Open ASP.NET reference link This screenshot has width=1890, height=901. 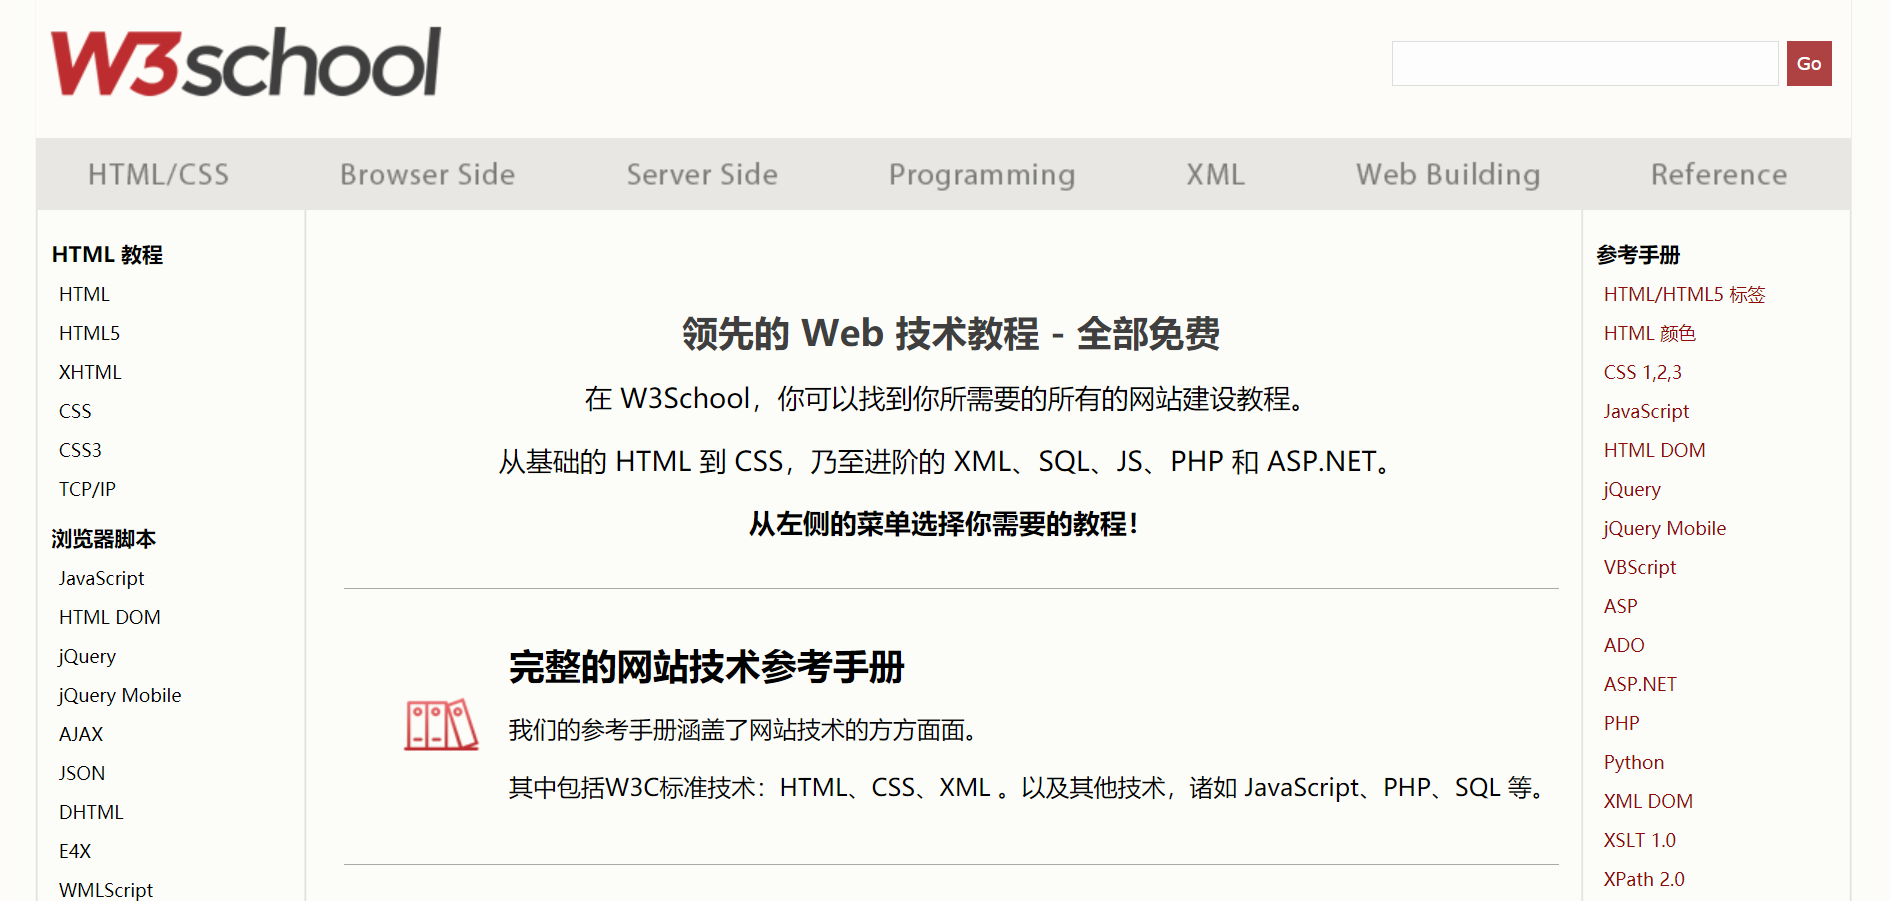click(1640, 684)
